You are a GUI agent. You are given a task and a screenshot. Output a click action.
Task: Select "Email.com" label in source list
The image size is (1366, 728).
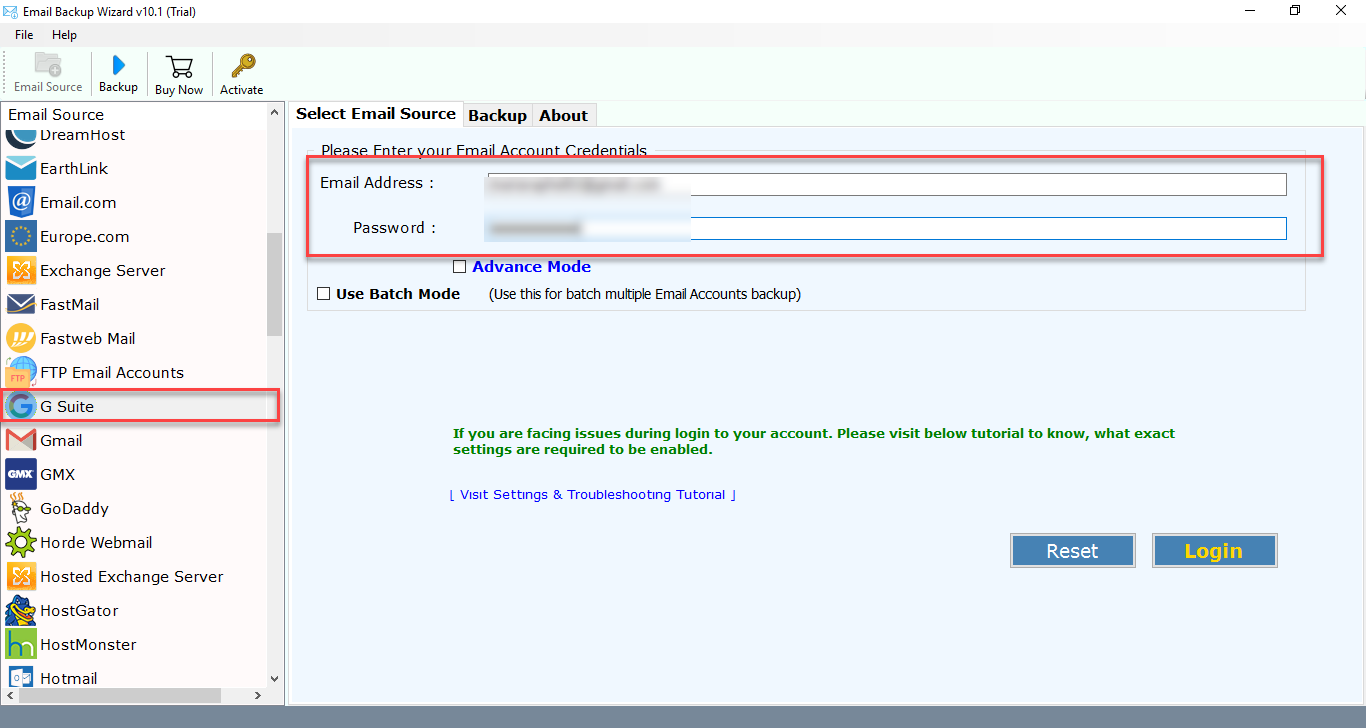click(x=78, y=203)
